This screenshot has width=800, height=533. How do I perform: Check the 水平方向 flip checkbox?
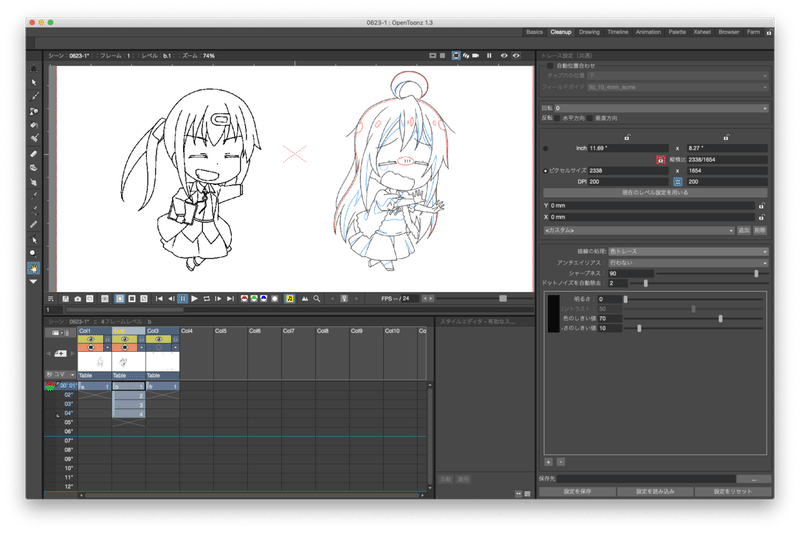(x=558, y=118)
